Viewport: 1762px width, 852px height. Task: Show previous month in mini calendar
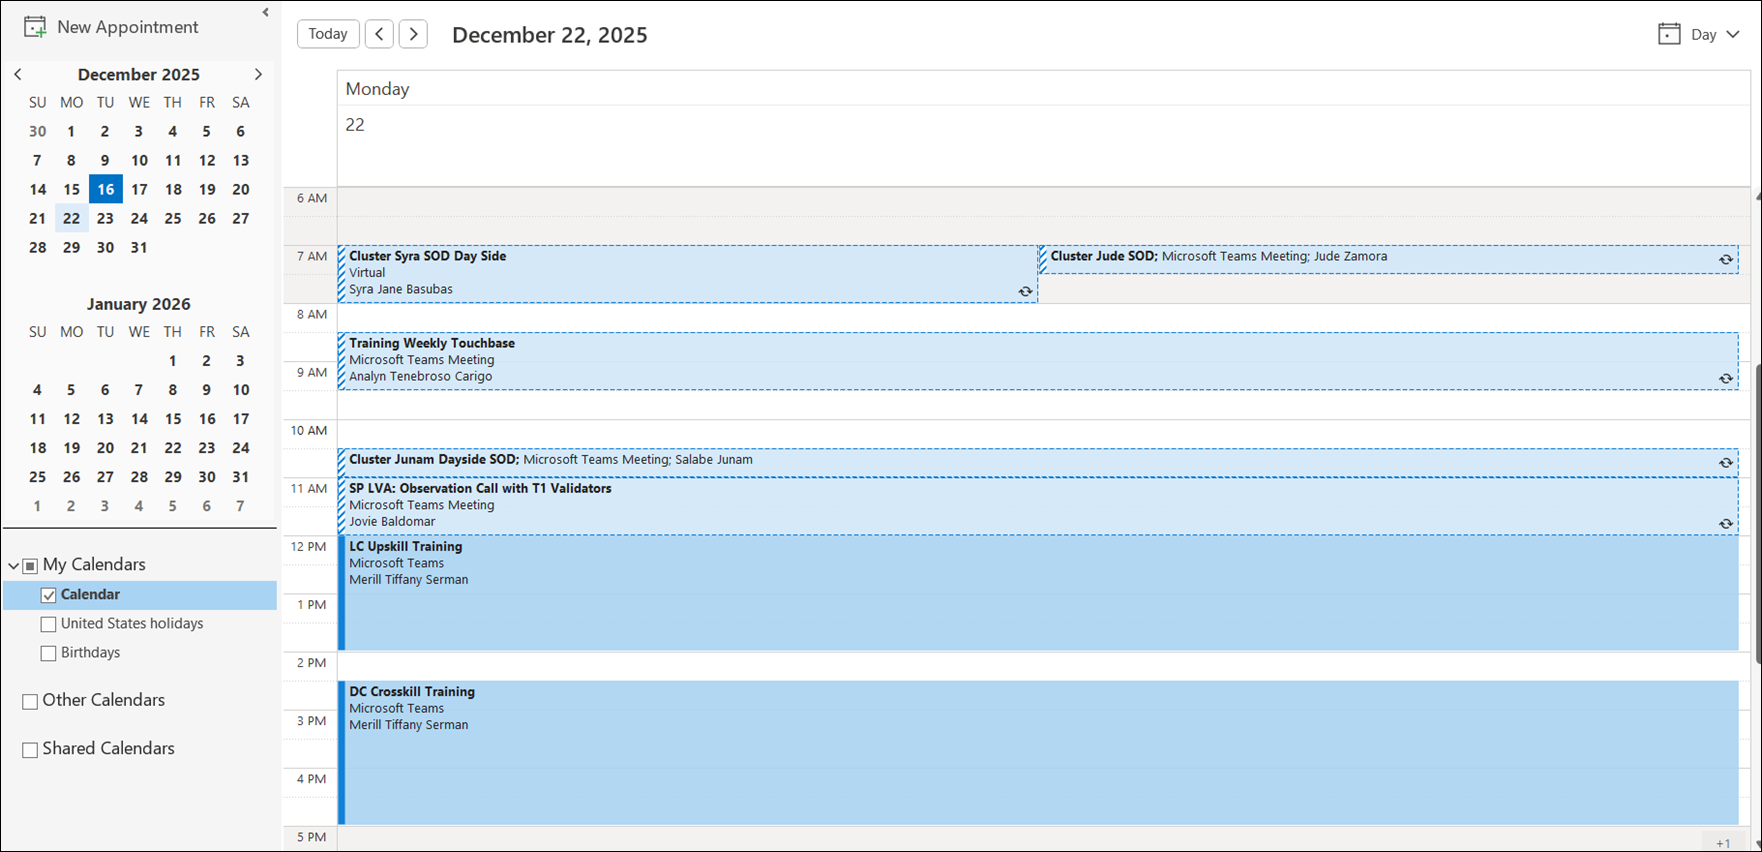[x=18, y=74]
